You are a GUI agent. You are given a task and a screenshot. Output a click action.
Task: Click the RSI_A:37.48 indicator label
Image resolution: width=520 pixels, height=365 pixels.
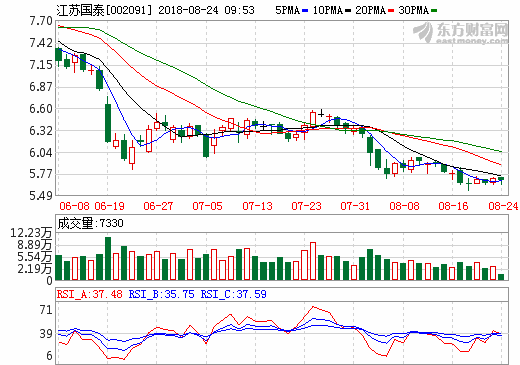[x=90, y=294]
